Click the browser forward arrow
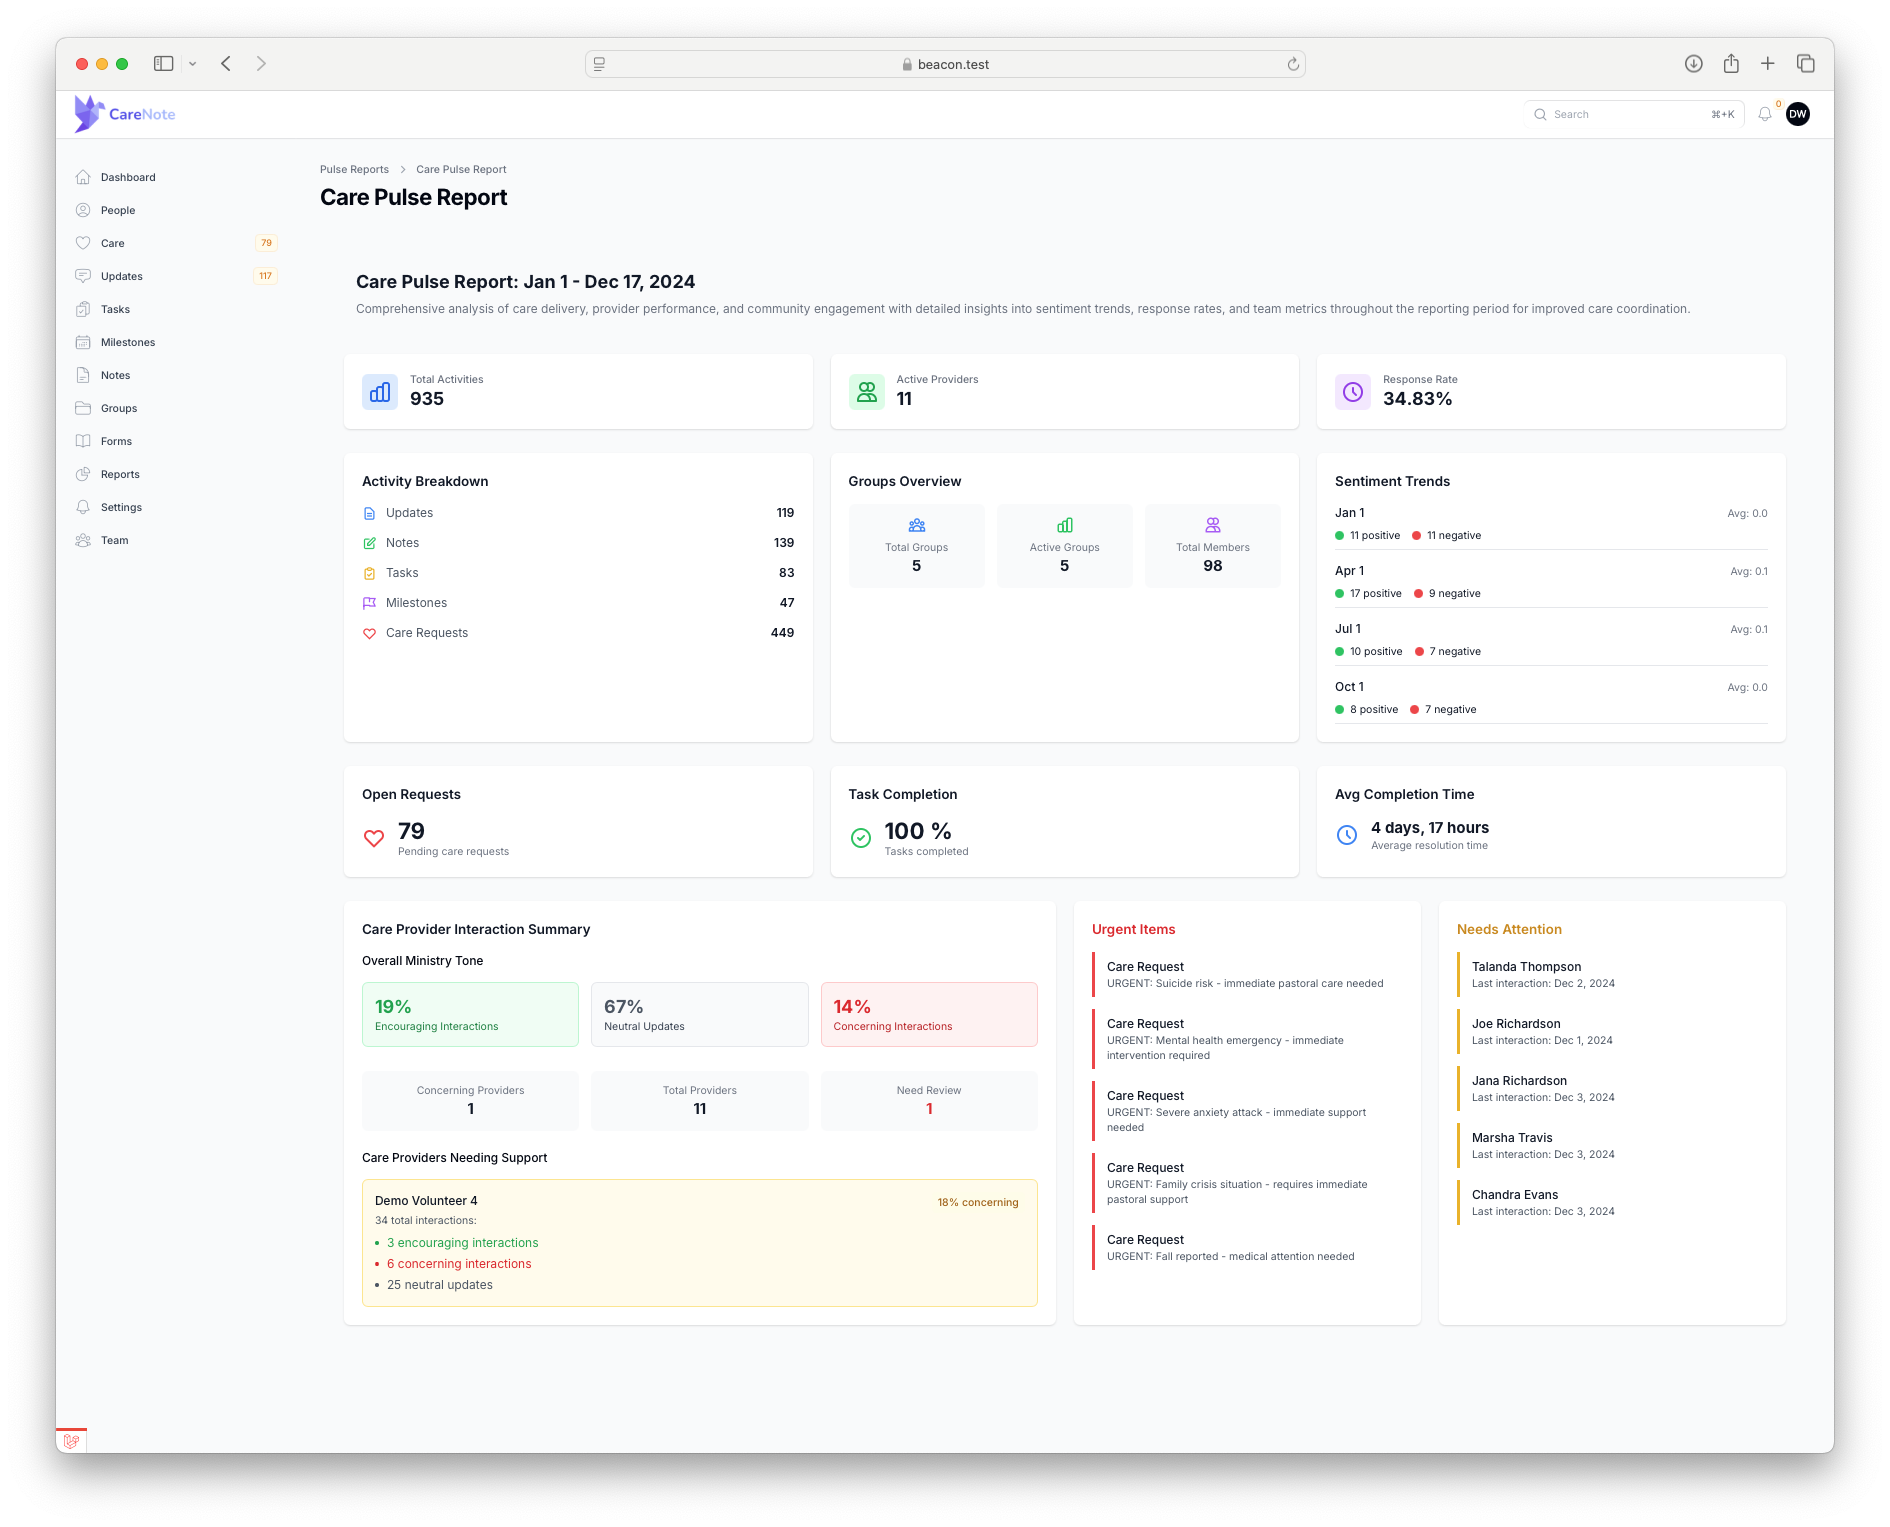 pyautogui.click(x=261, y=63)
